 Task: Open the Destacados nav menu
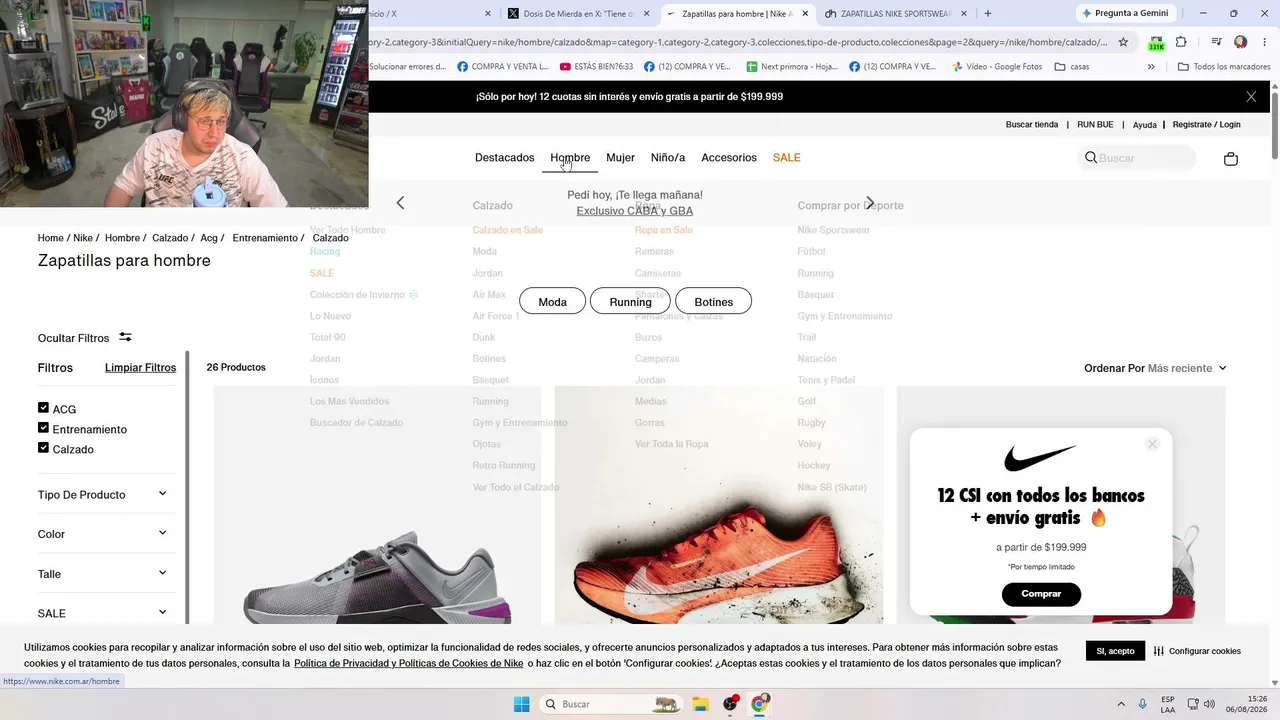(504, 158)
